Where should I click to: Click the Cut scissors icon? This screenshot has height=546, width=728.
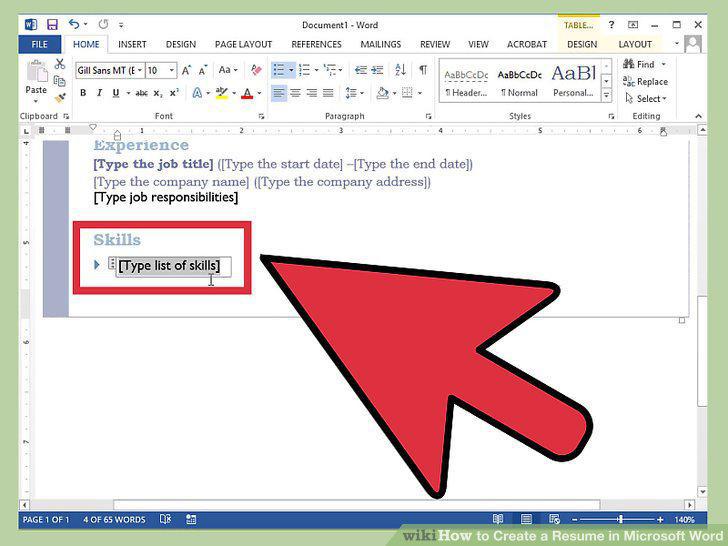point(59,64)
